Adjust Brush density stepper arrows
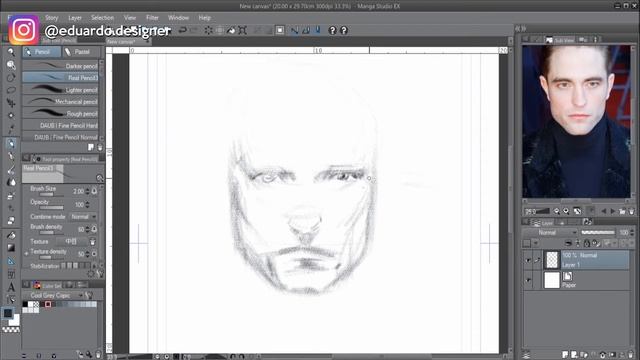This screenshot has width=640, height=360. pos(87,229)
